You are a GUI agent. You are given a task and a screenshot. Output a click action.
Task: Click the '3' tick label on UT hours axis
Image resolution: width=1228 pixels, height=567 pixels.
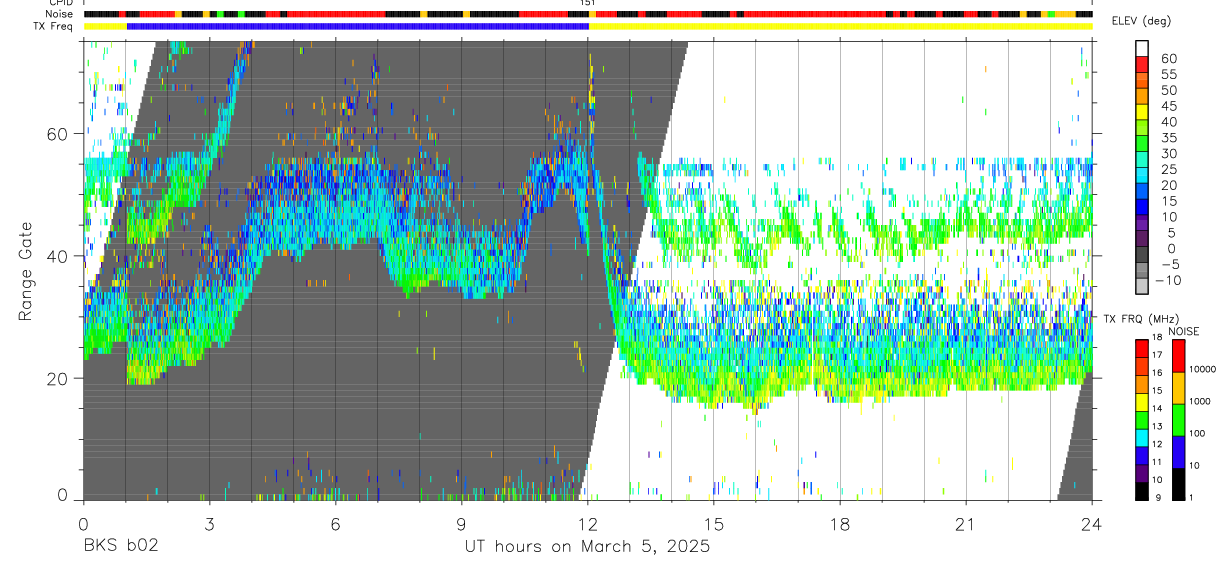click(x=209, y=524)
